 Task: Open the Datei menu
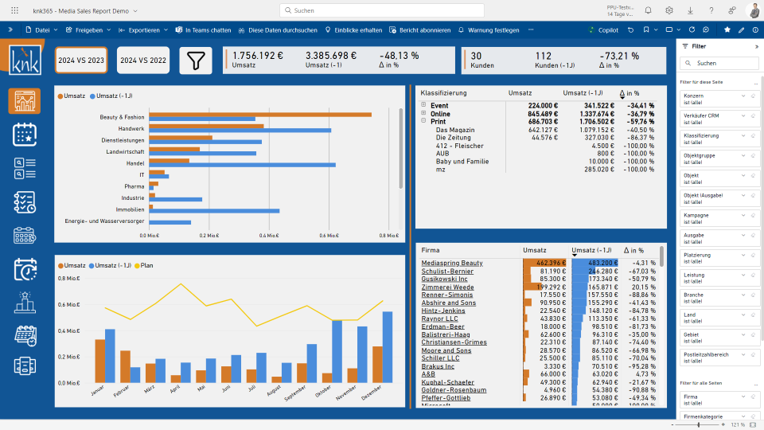coord(41,30)
